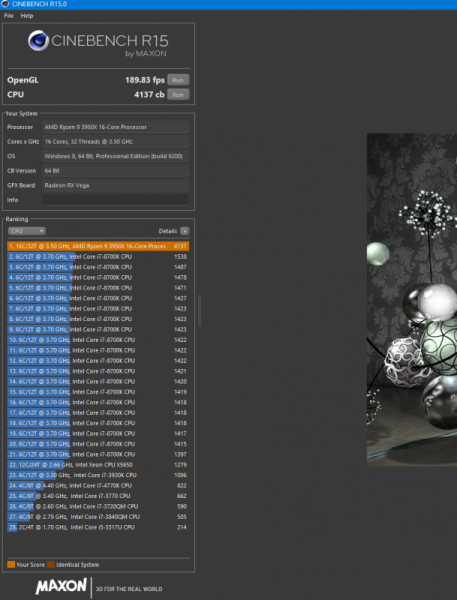
Task: Select rank 19 row scoring 1417
Action: point(98,434)
